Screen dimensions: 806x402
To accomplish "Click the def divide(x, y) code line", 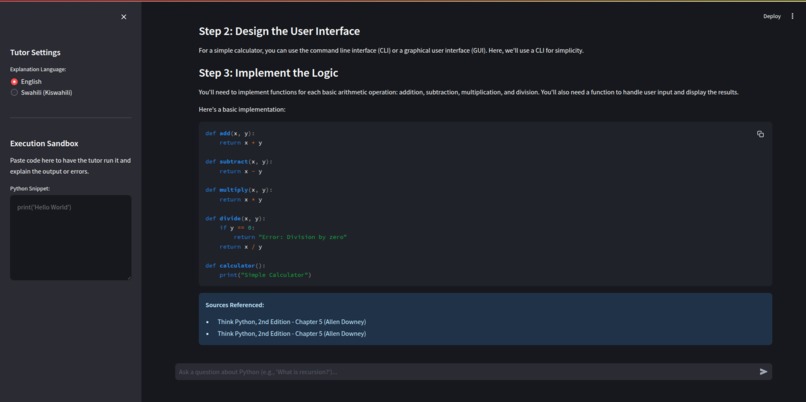I will tap(235, 218).
